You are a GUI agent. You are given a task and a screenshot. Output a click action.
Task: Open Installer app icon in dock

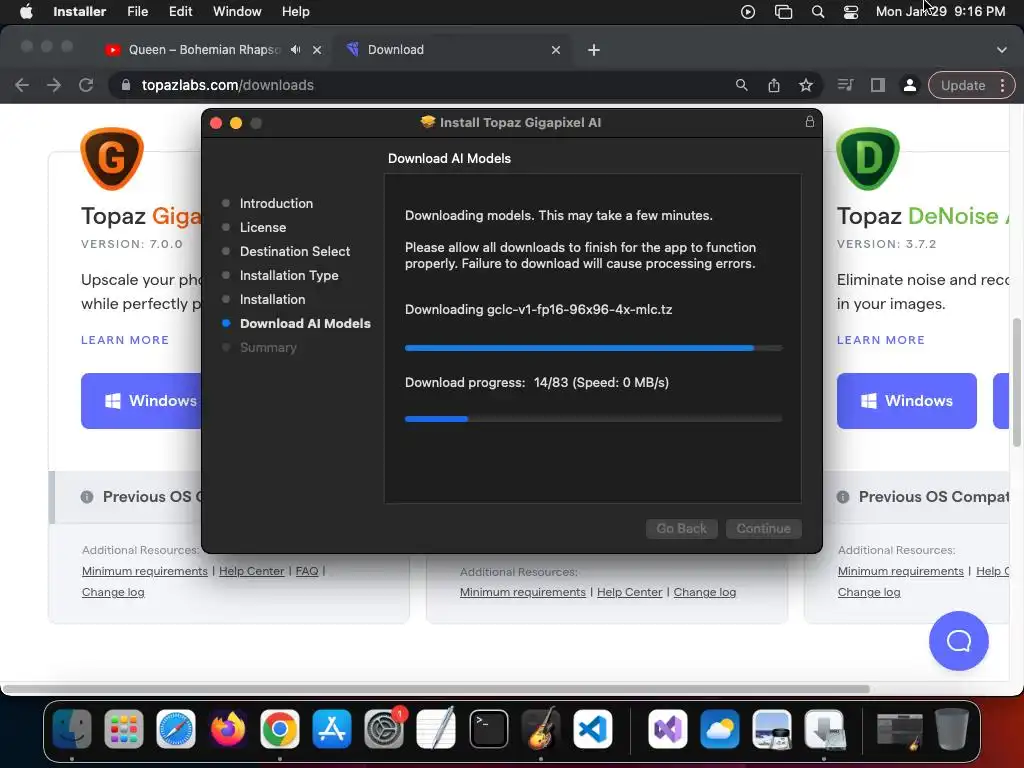click(x=824, y=729)
